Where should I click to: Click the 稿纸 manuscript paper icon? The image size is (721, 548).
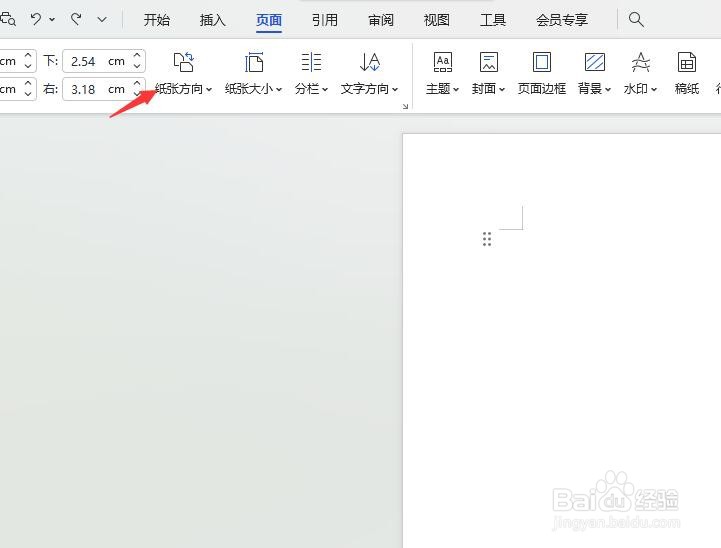(x=687, y=62)
